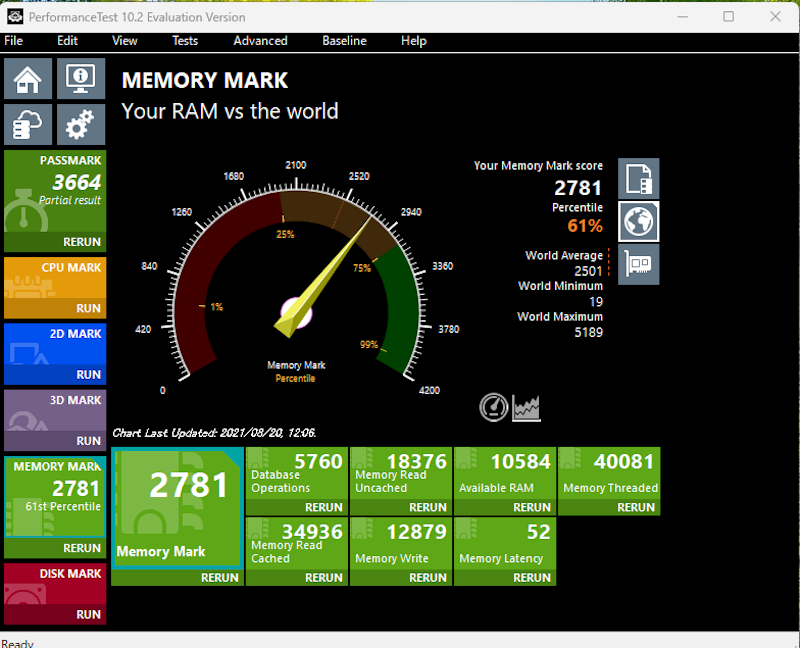This screenshot has width=800, height=648.
Task: Rerun the Memory Latency test
Action: [x=505, y=578]
